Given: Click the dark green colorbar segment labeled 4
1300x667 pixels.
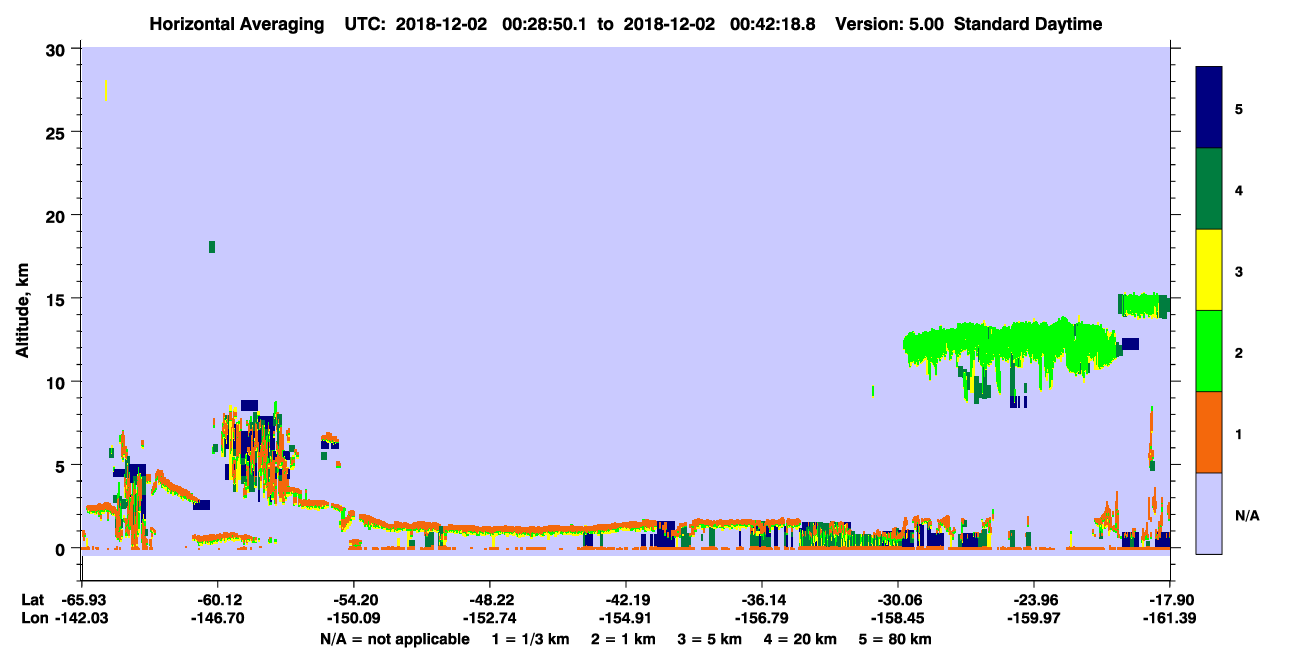Looking at the screenshot, I should point(1209,189).
